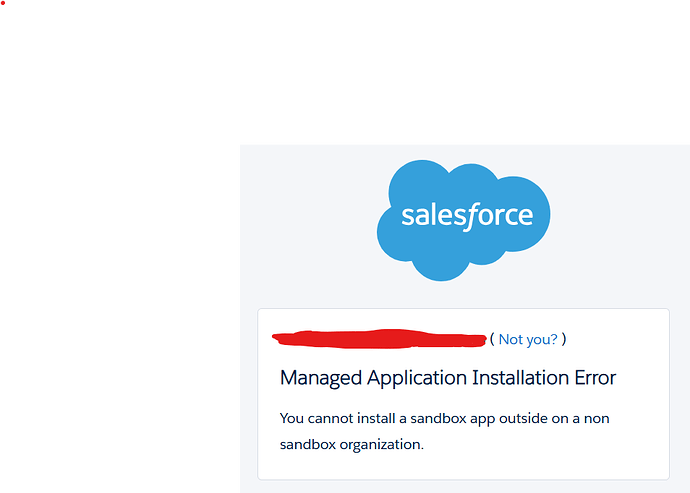Viewport: 690px width, 493px height.
Task: Select the "Managed Application Installation Error" heading
Action: pos(448,378)
